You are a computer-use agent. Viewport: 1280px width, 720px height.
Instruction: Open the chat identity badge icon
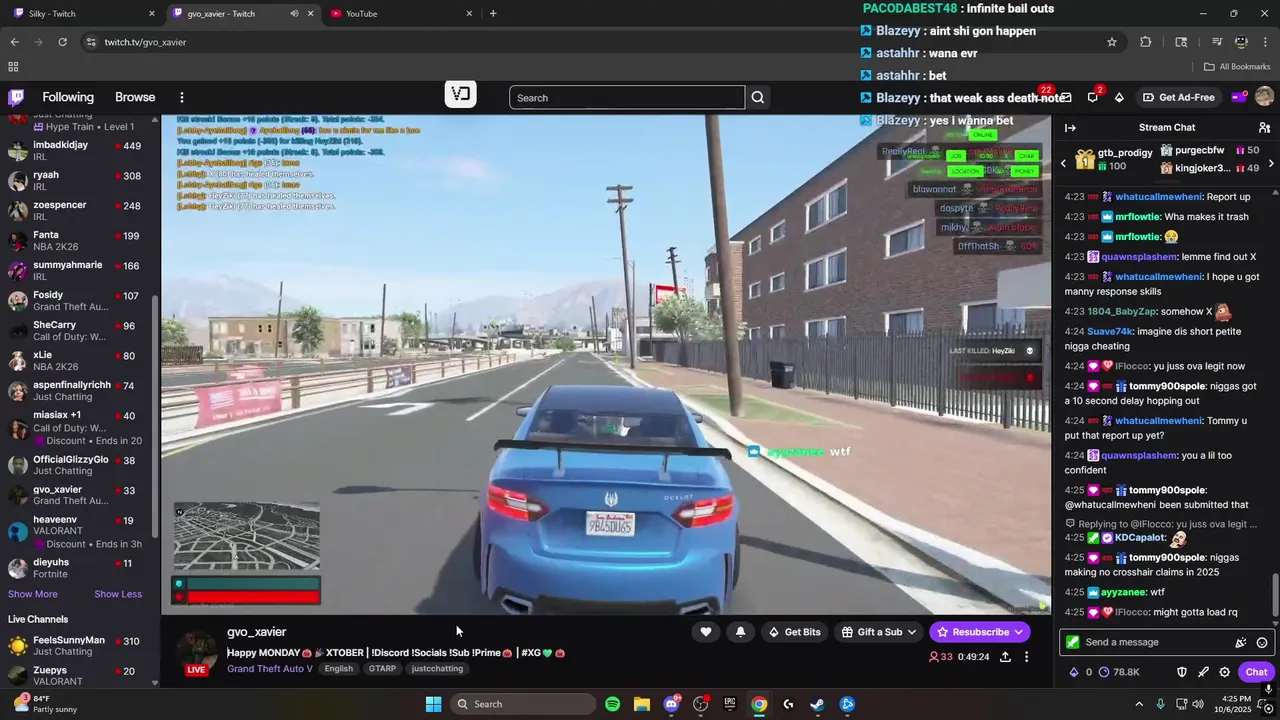[x=1073, y=642]
